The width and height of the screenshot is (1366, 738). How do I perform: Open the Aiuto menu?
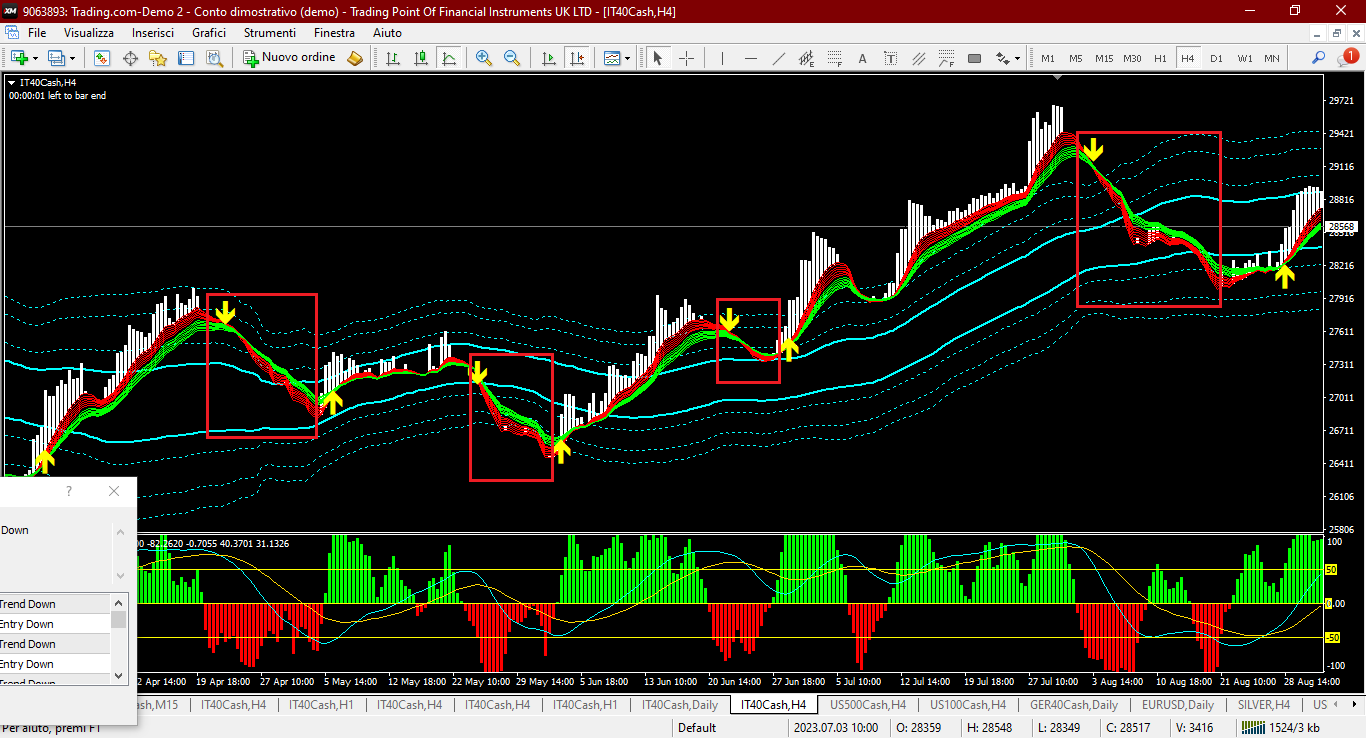[x=387, y=33]
